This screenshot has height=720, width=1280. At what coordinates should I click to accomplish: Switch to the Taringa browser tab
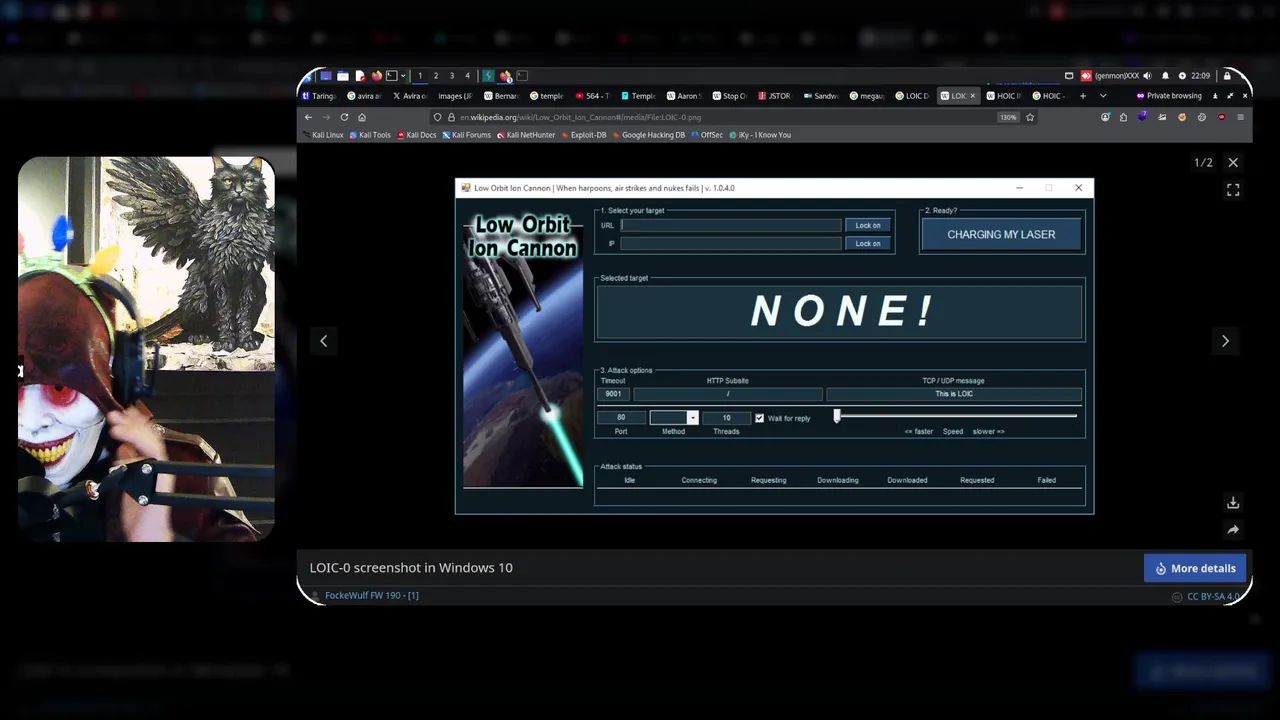(319, 96)
